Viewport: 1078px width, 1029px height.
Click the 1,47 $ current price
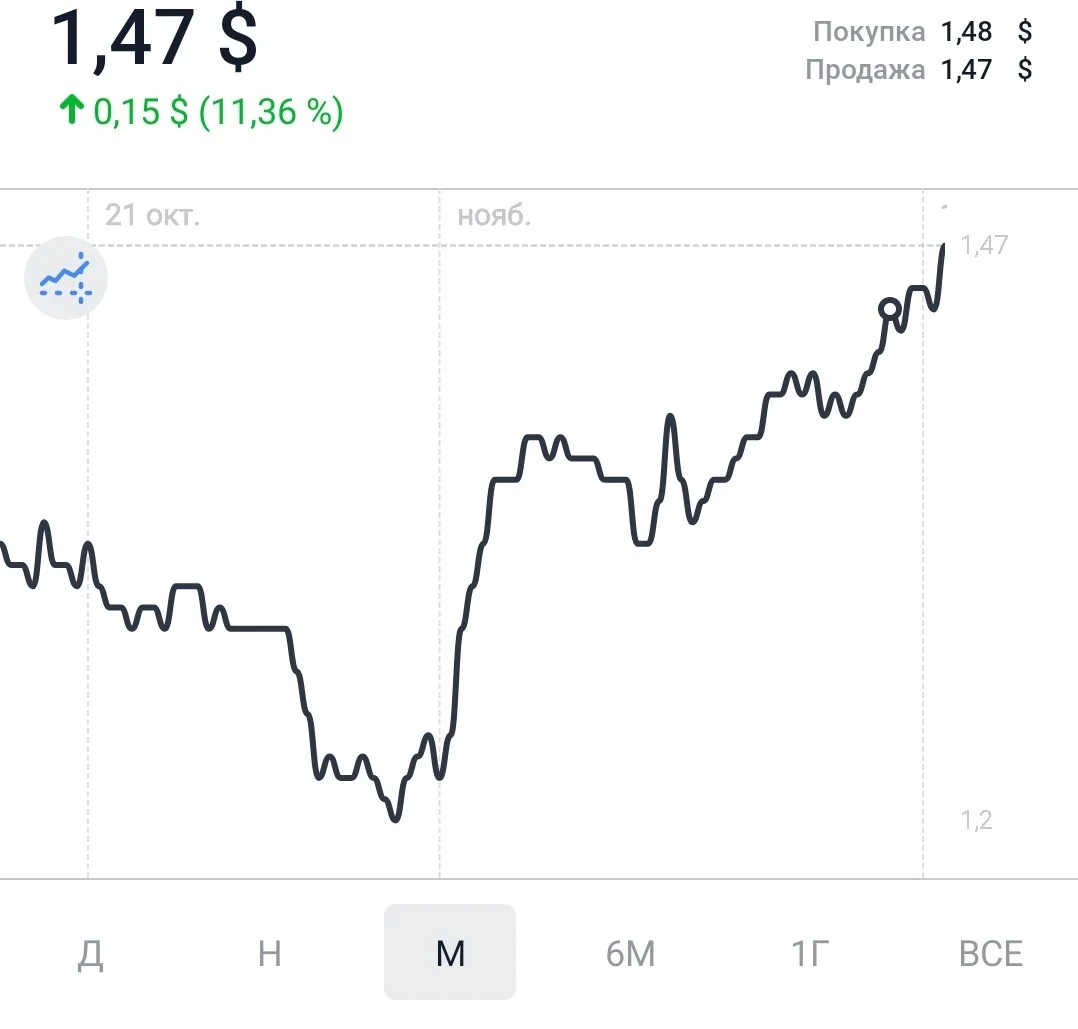pos(155,38)
